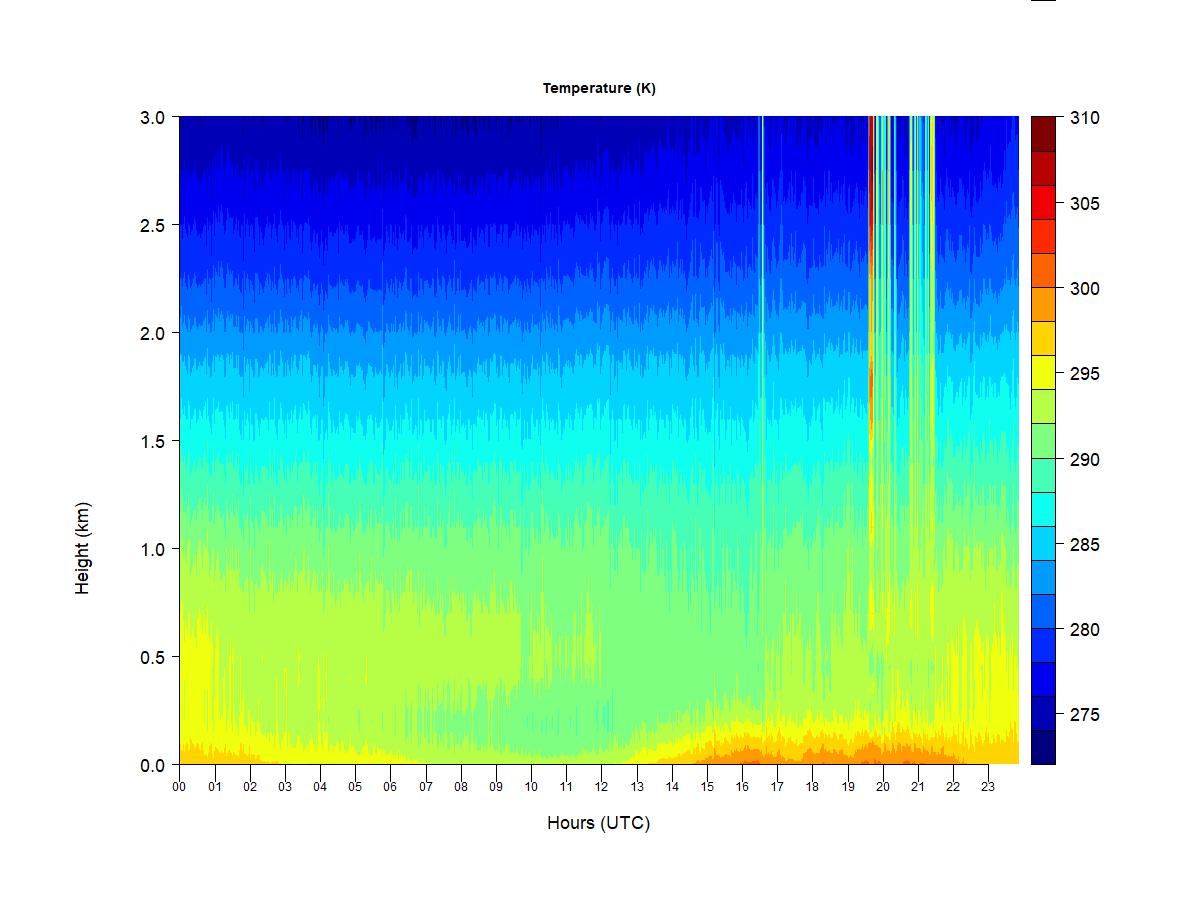The width and height of the screenshot is (1200, 900).
Task: Pick the bright red swatch beside 305
Action: pos(1043,202)
